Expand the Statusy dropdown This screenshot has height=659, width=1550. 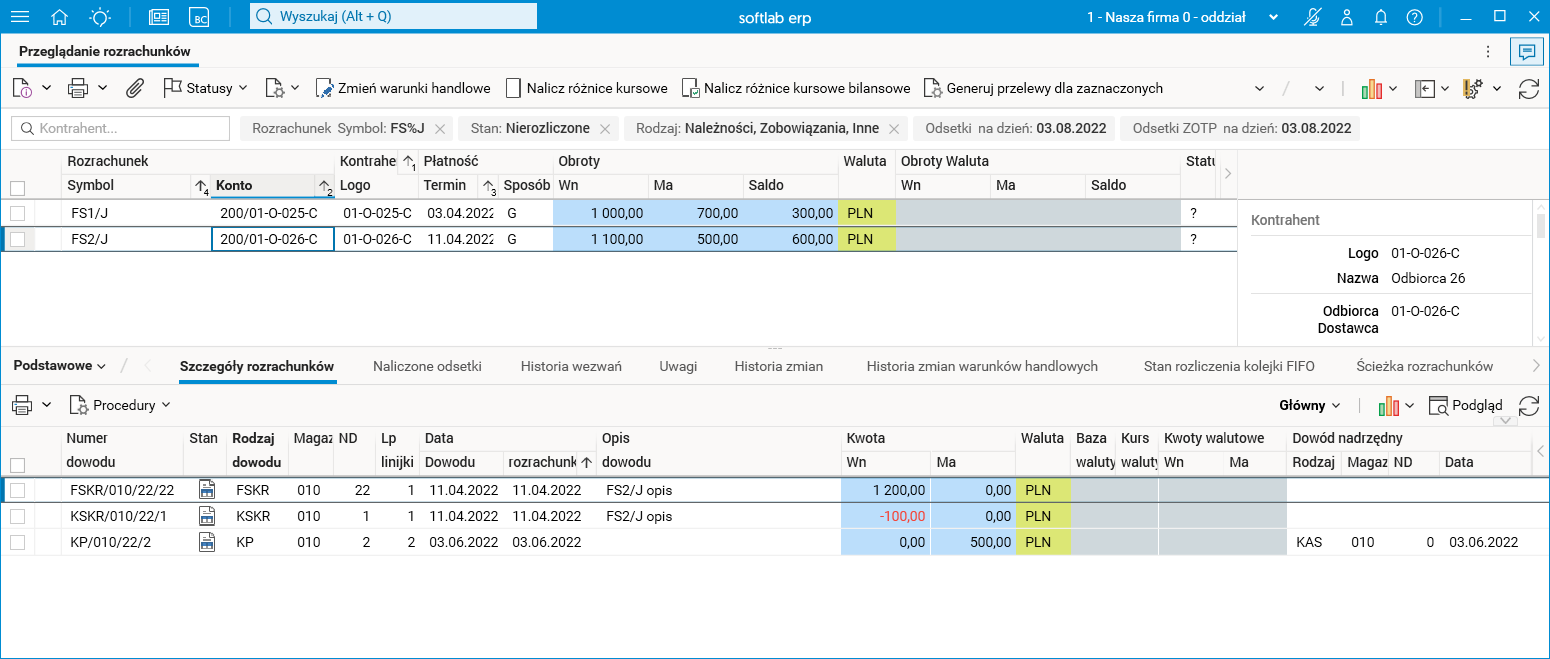click(x=205, y=88)
